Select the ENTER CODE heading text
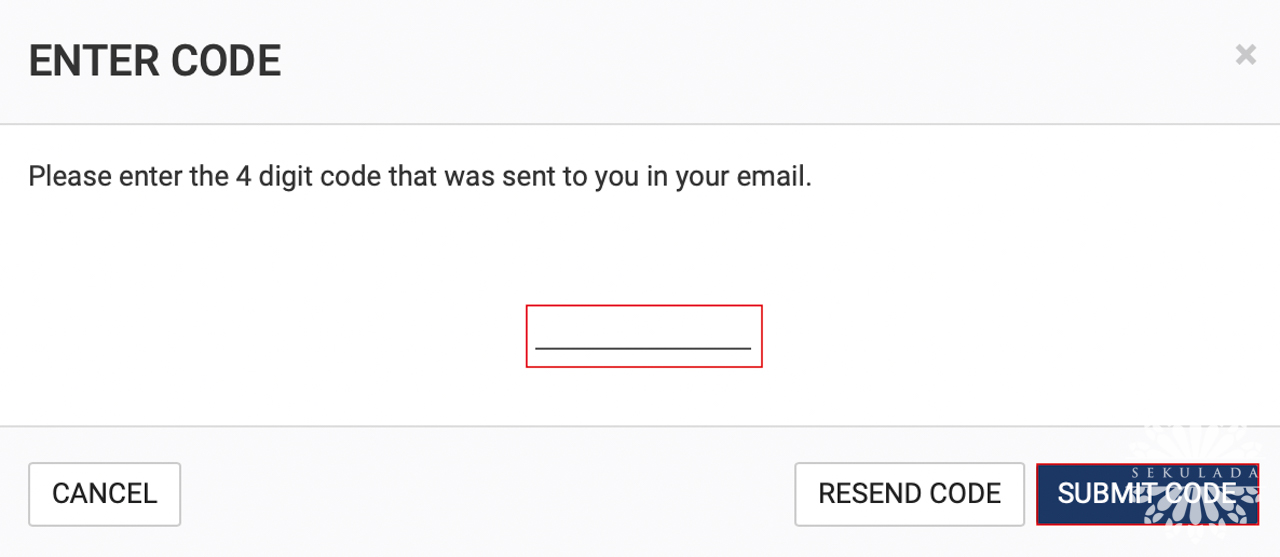This screenshot has width=1280, height=557. [x=155, y=61]
